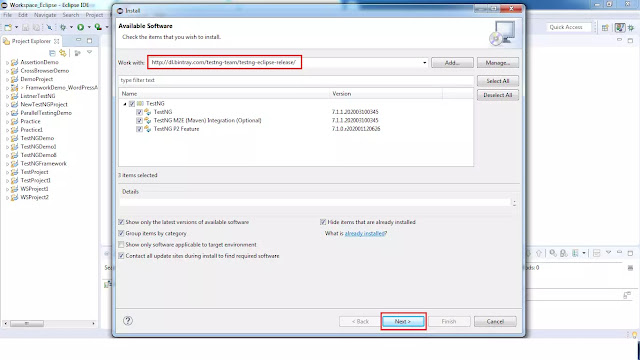640x360 pixels.
Task: Click the Cancel button in Install dialog
Action: [x=495, y=322]
